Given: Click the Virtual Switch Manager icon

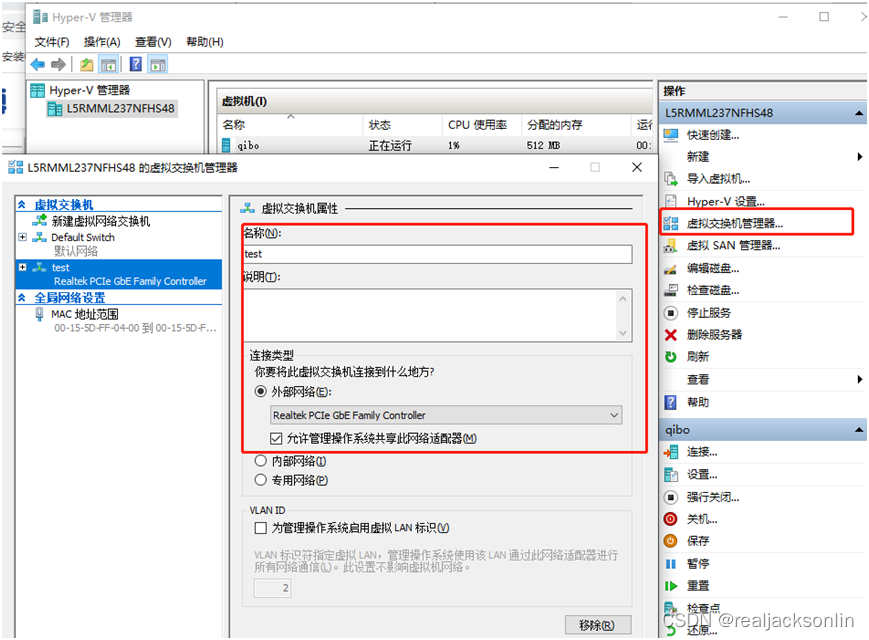Looking at the screenshot, I should (x=671, y=223).
